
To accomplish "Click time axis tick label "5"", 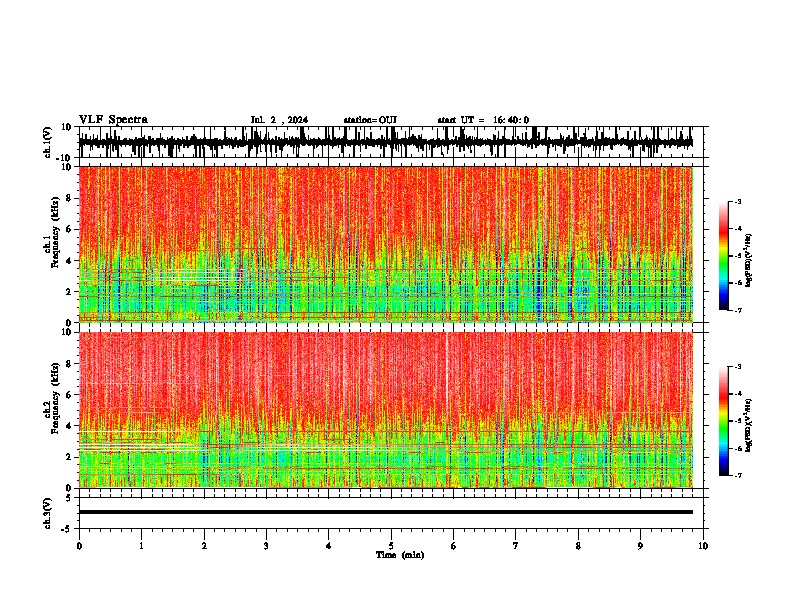I will pos(391,546).
